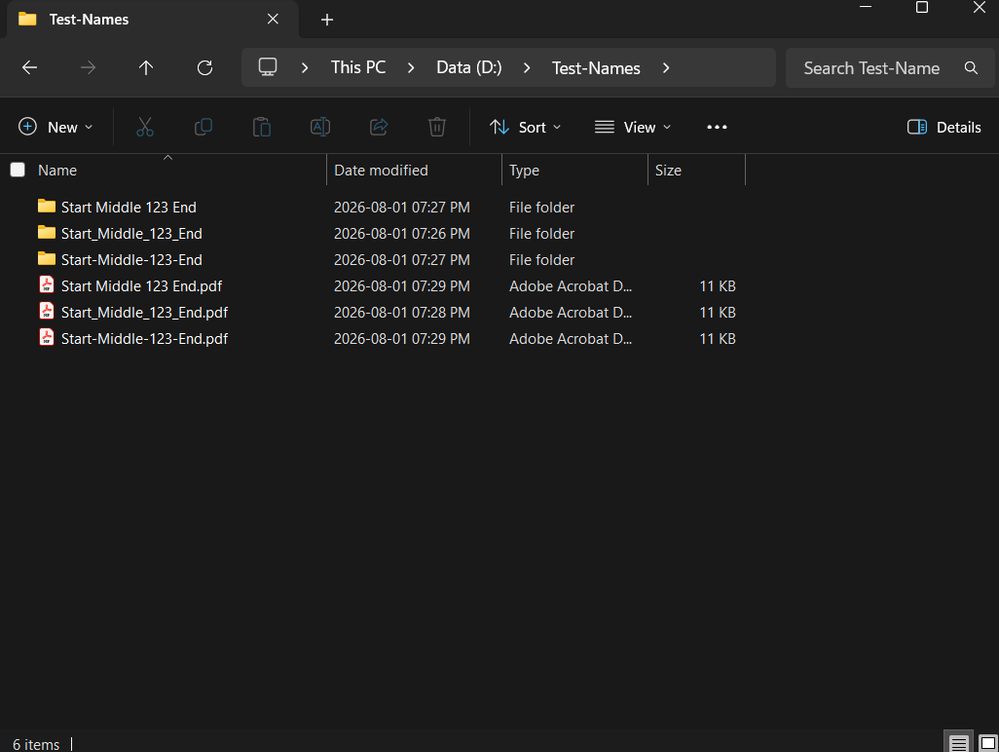Click the Rename icon in toolbar
Screen dimensions: 999x752
pos(320,127)
